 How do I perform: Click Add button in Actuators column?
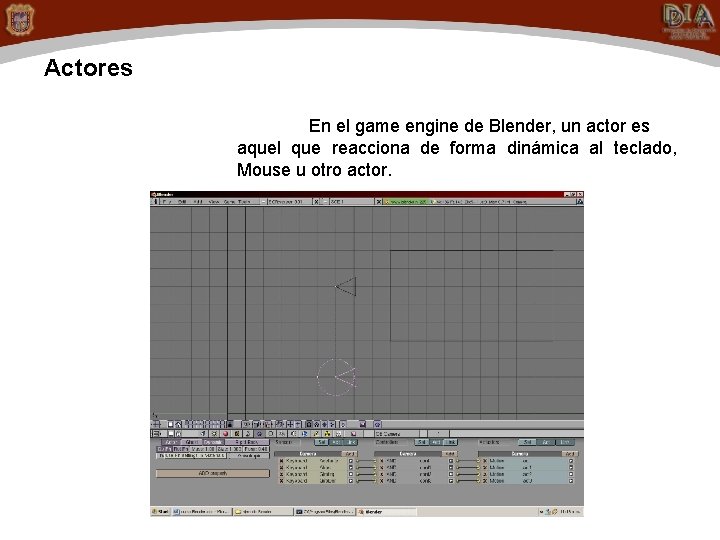point(570,454)
